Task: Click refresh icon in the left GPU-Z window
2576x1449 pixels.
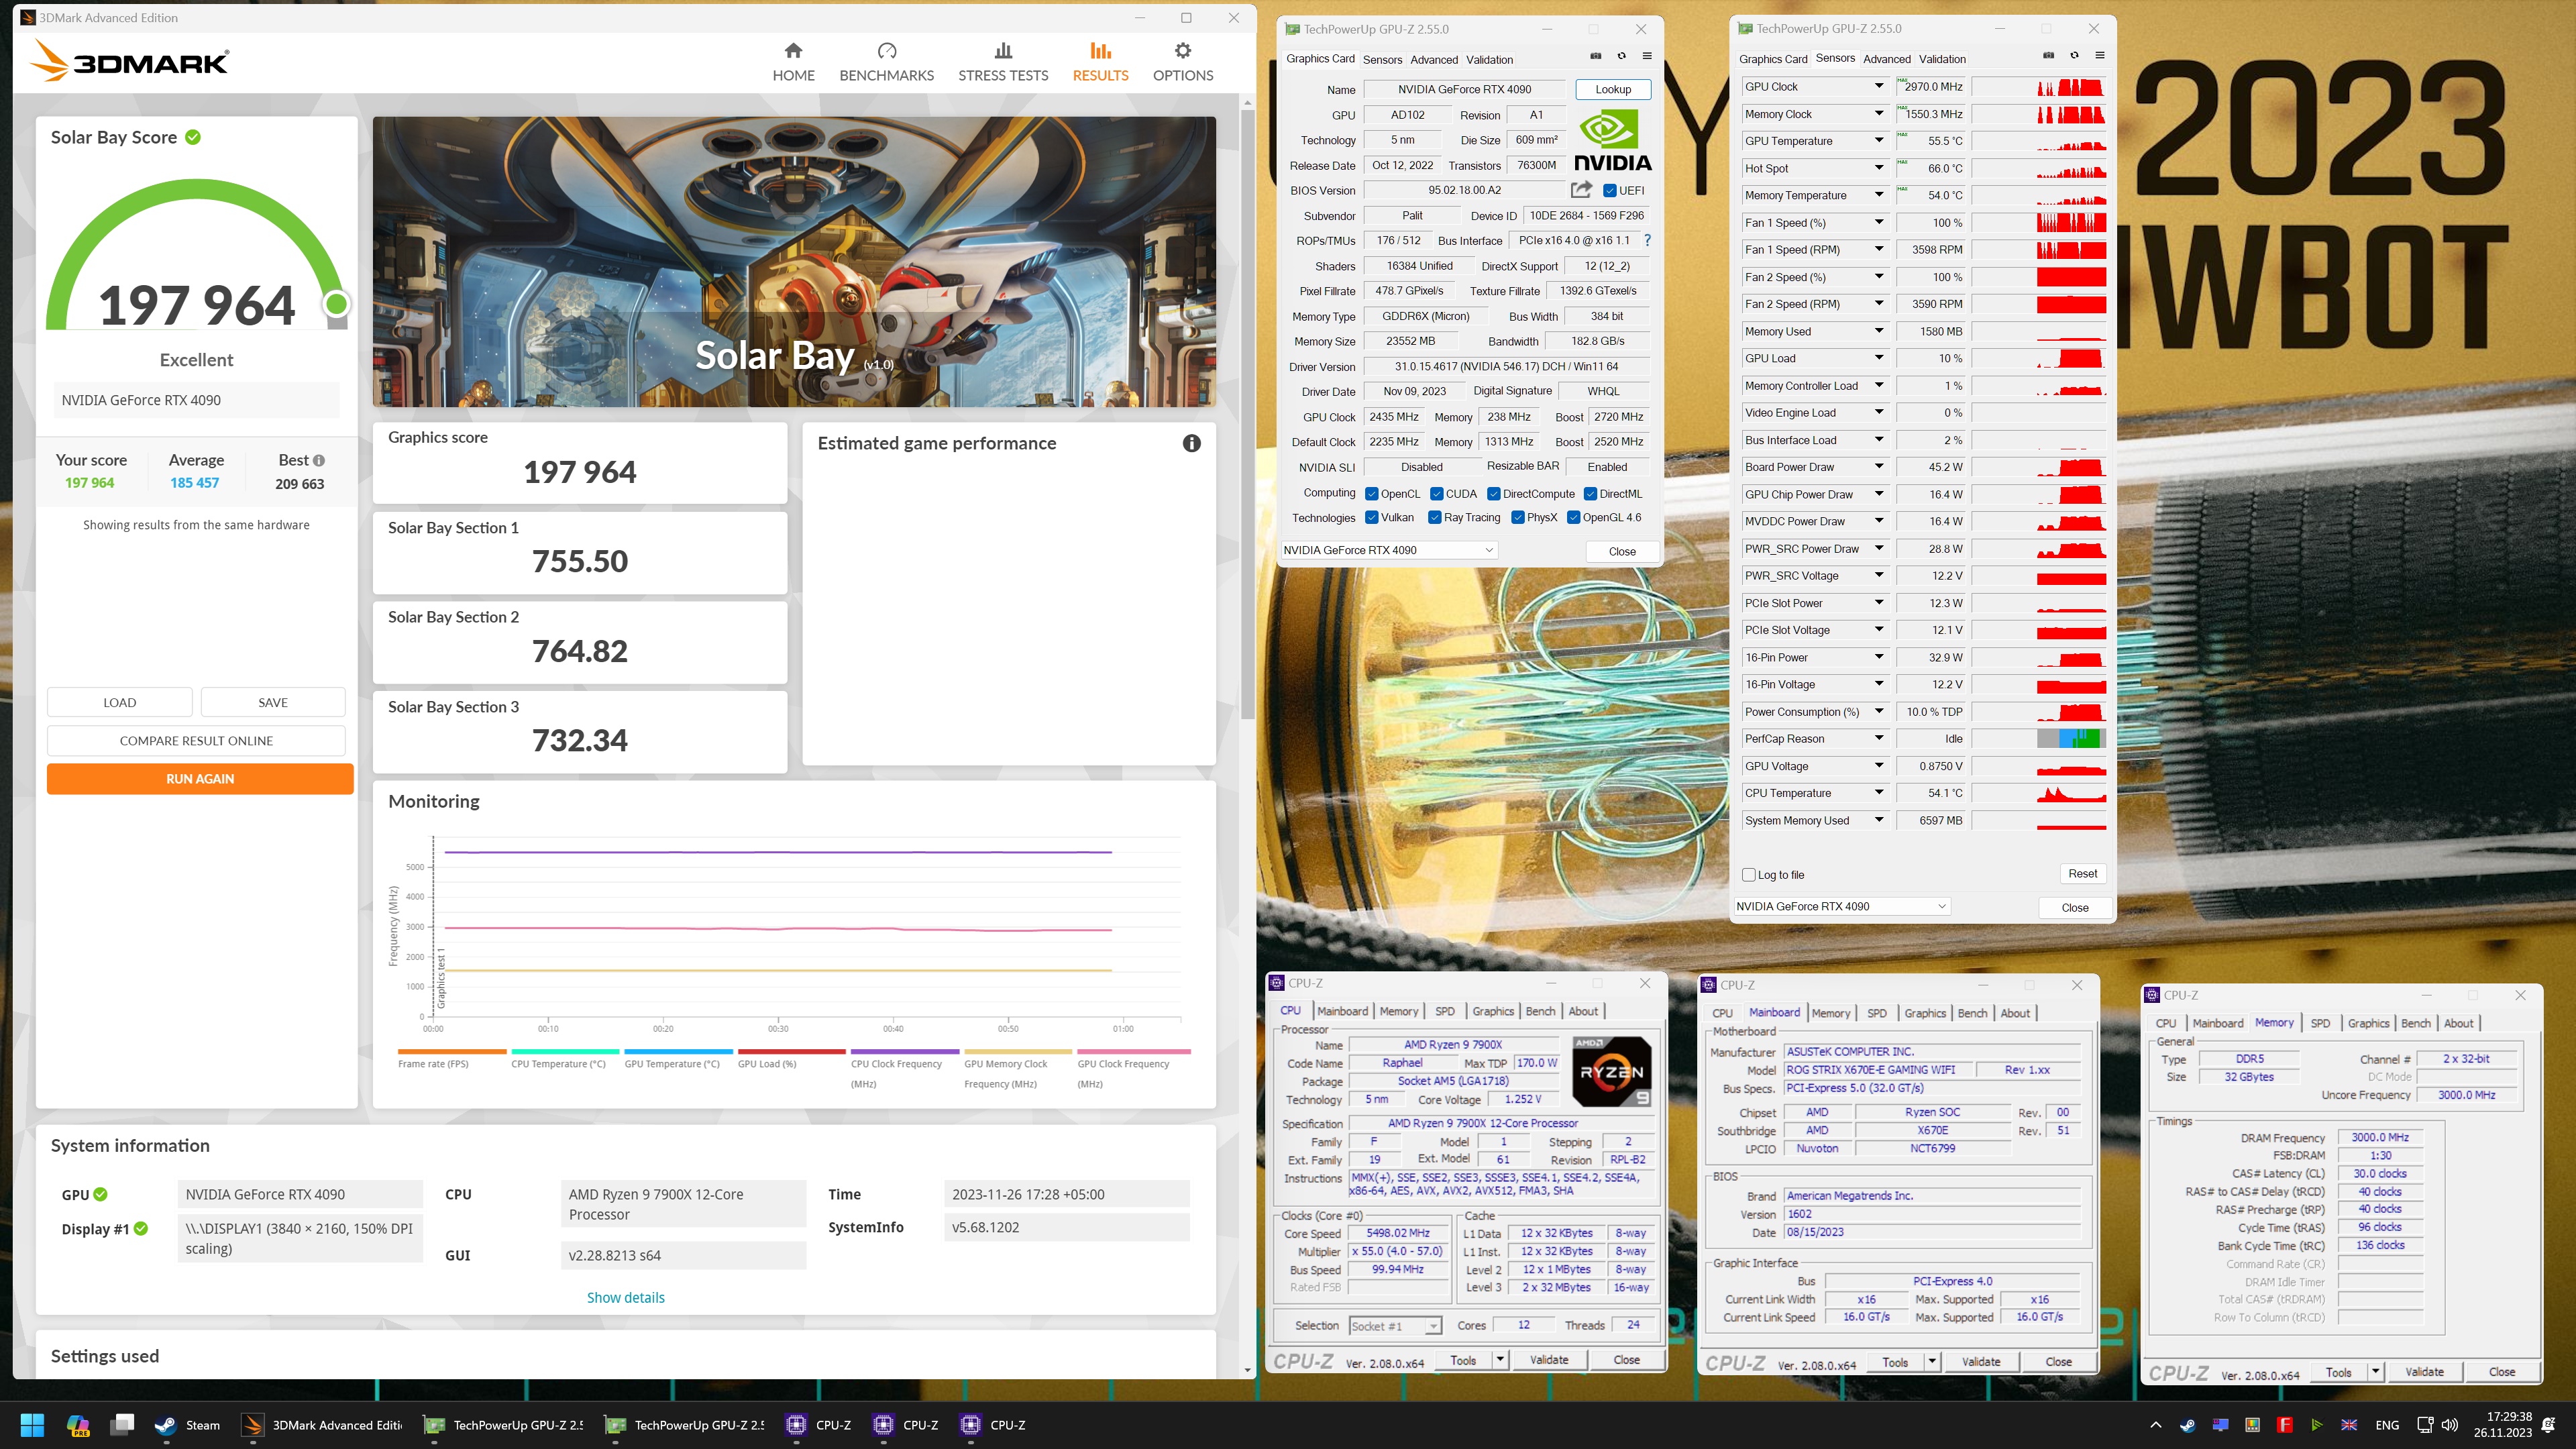Action: 1622,56
